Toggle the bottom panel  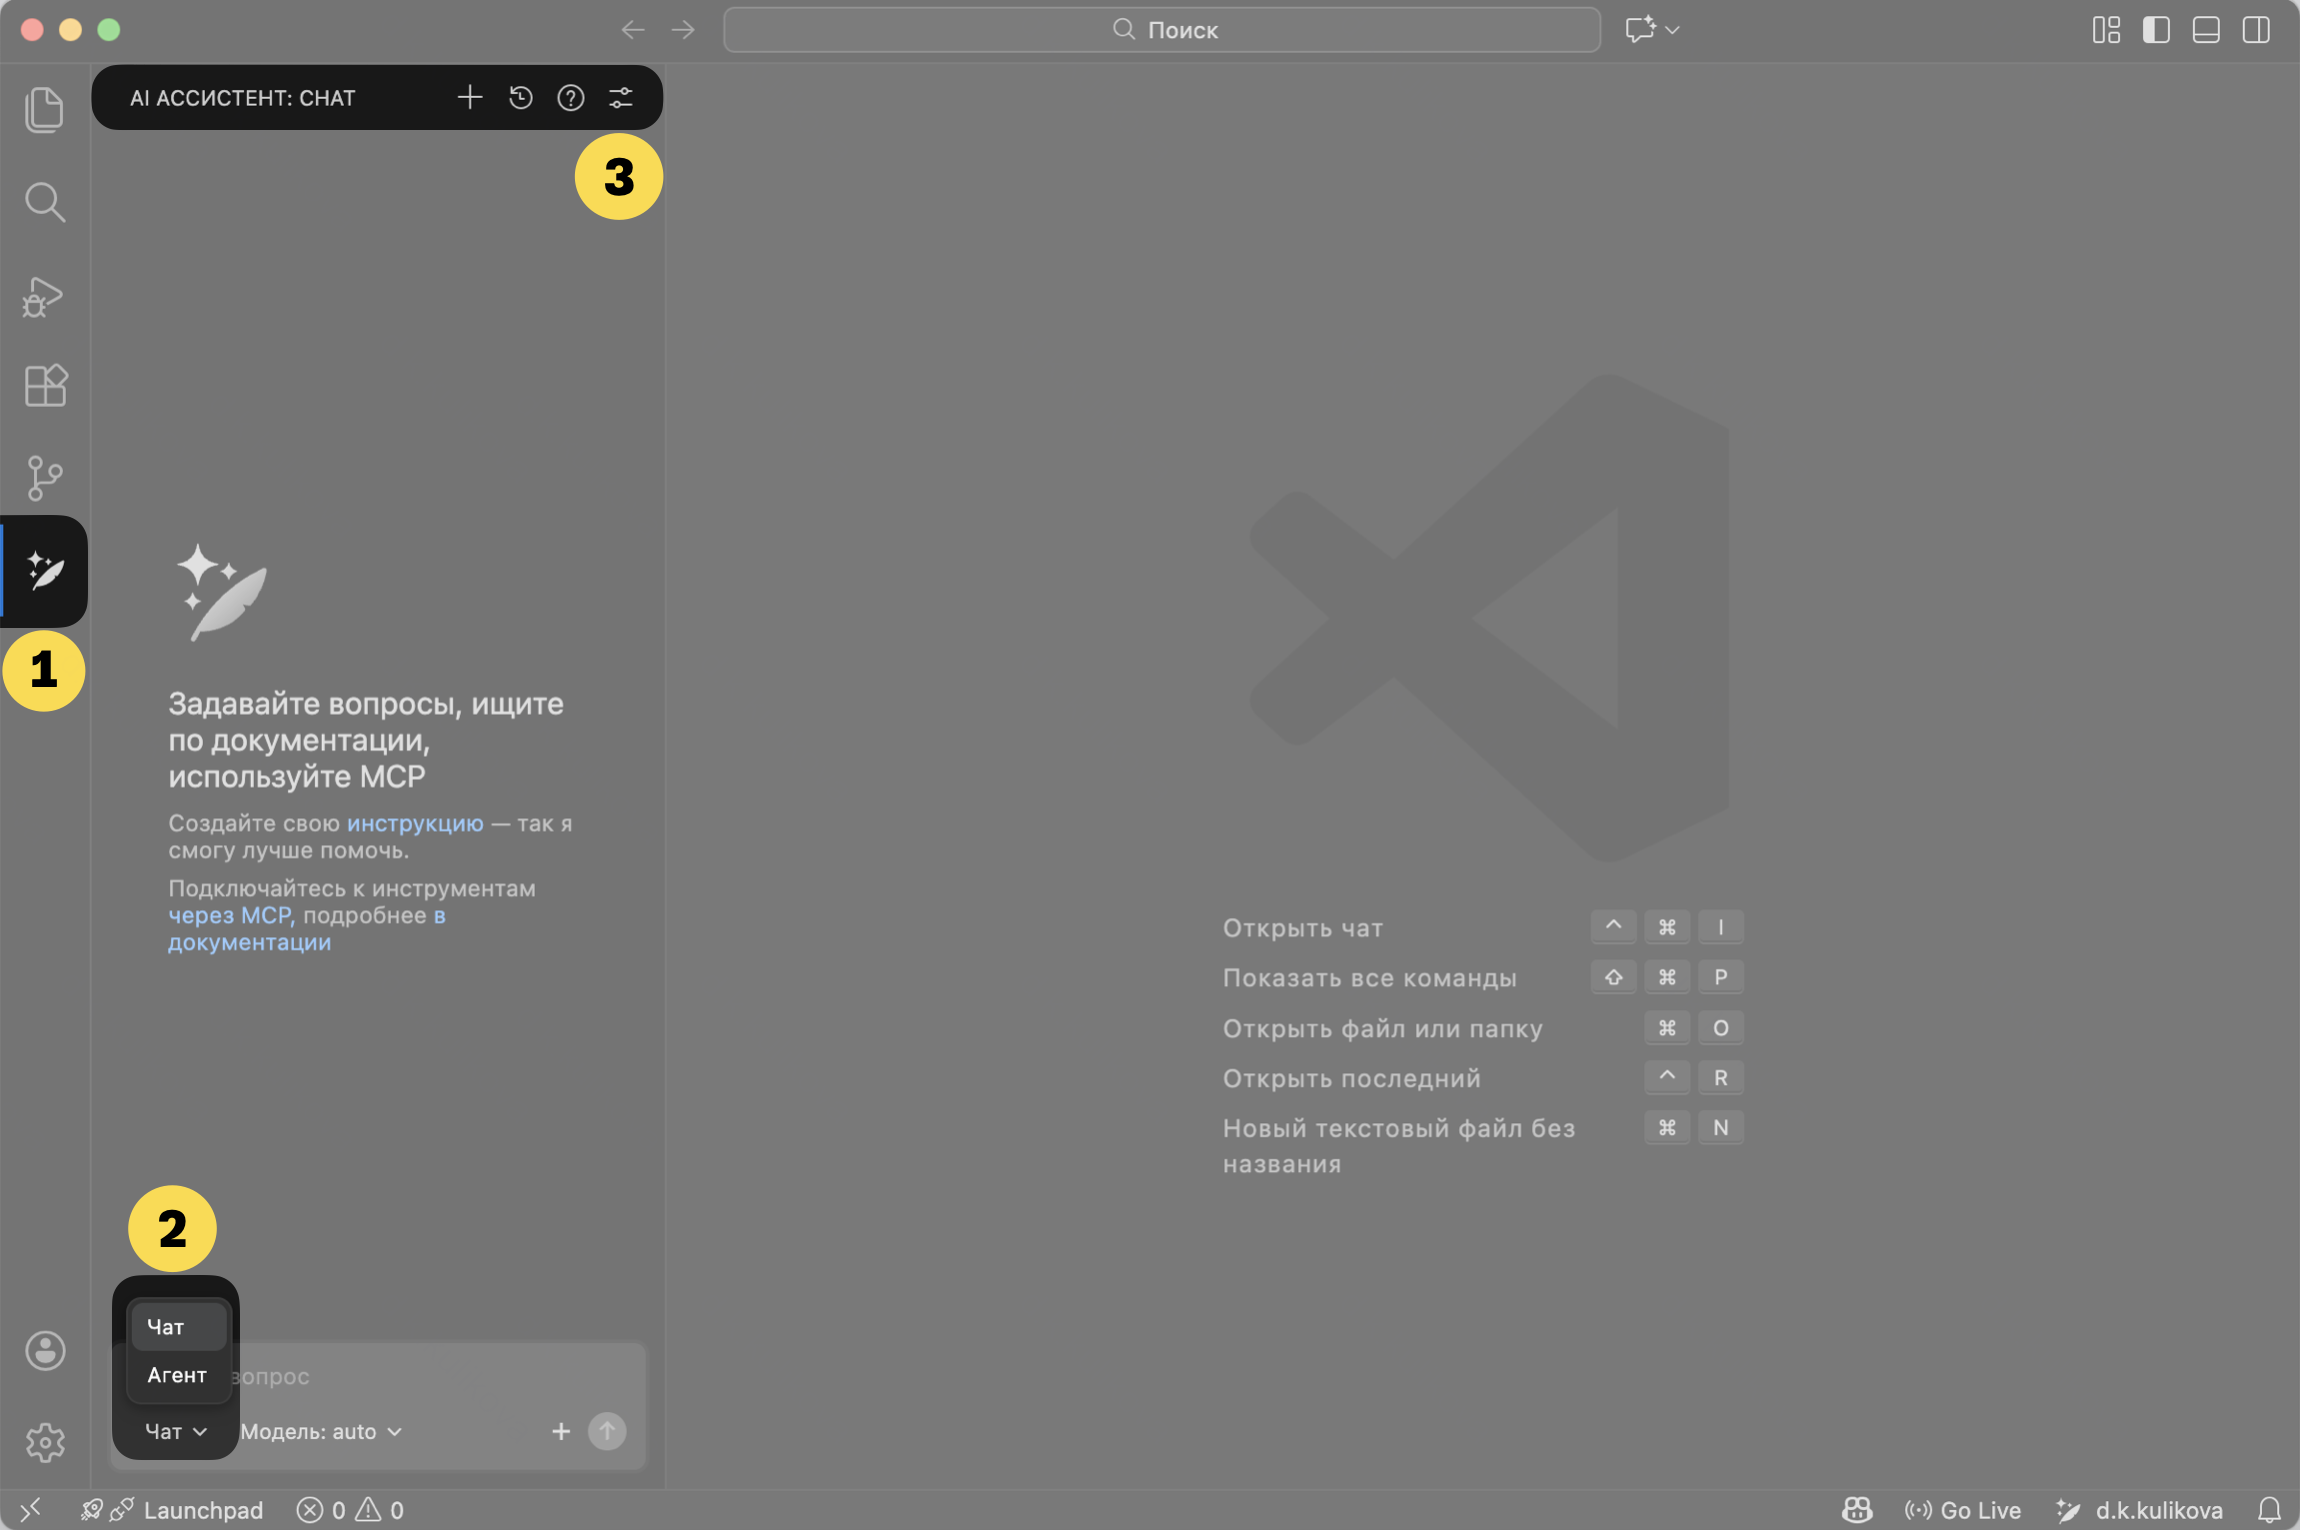2206,30
